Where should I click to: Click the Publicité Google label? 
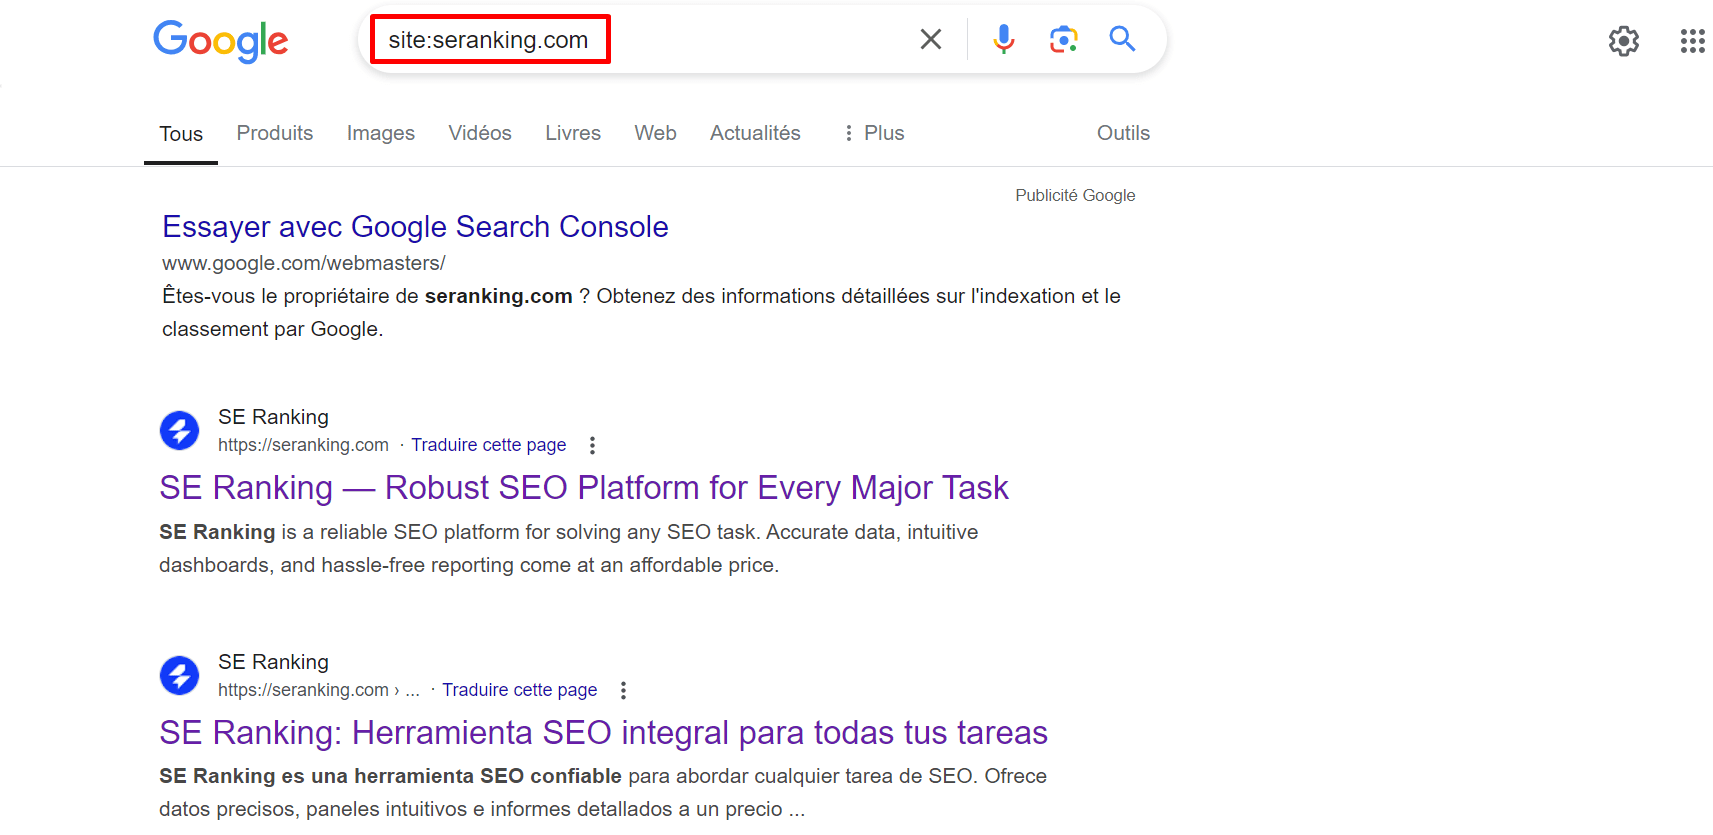(x=1075, y=195)
